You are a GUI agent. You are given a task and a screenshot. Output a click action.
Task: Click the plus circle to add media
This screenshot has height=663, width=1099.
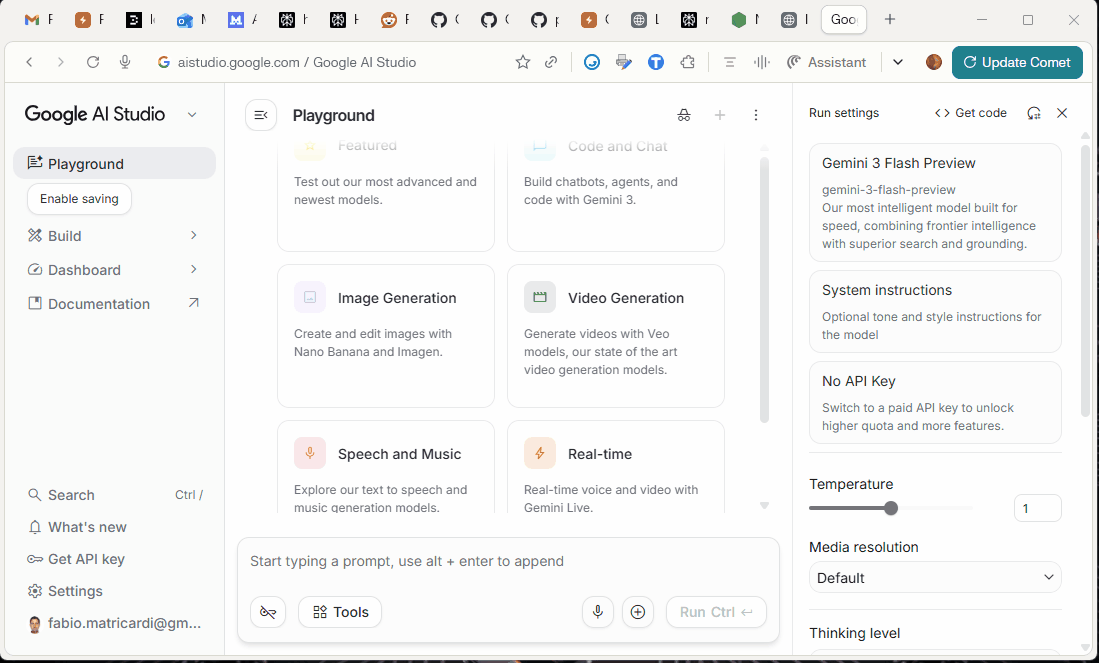pos(638,612)
